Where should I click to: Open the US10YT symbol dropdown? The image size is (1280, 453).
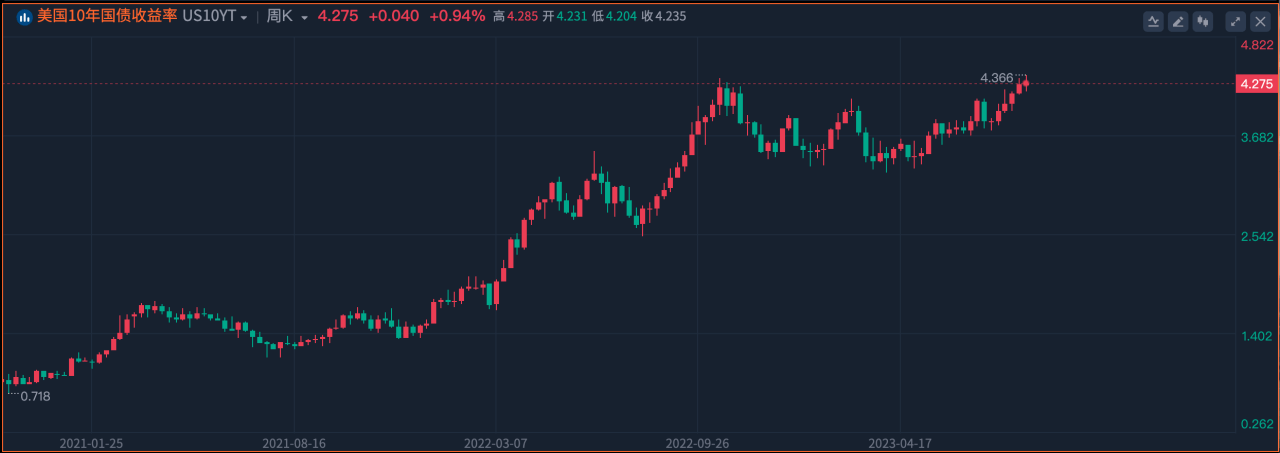(215, 16)
